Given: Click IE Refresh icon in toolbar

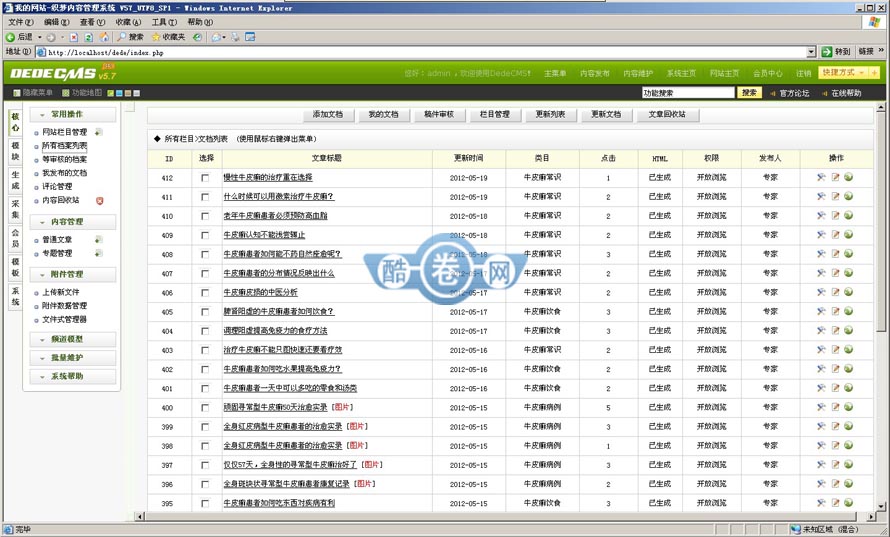Looking at the screenshot, I should 89,37.
